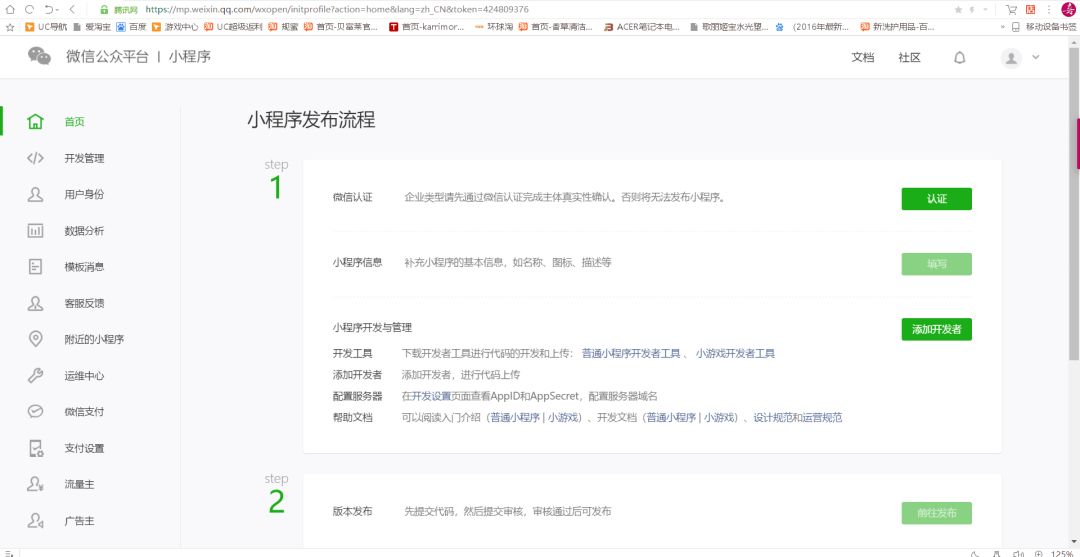Reload the page with refresh icon
This screenshot has height=557, width=1080.
[x=30, y=9]
